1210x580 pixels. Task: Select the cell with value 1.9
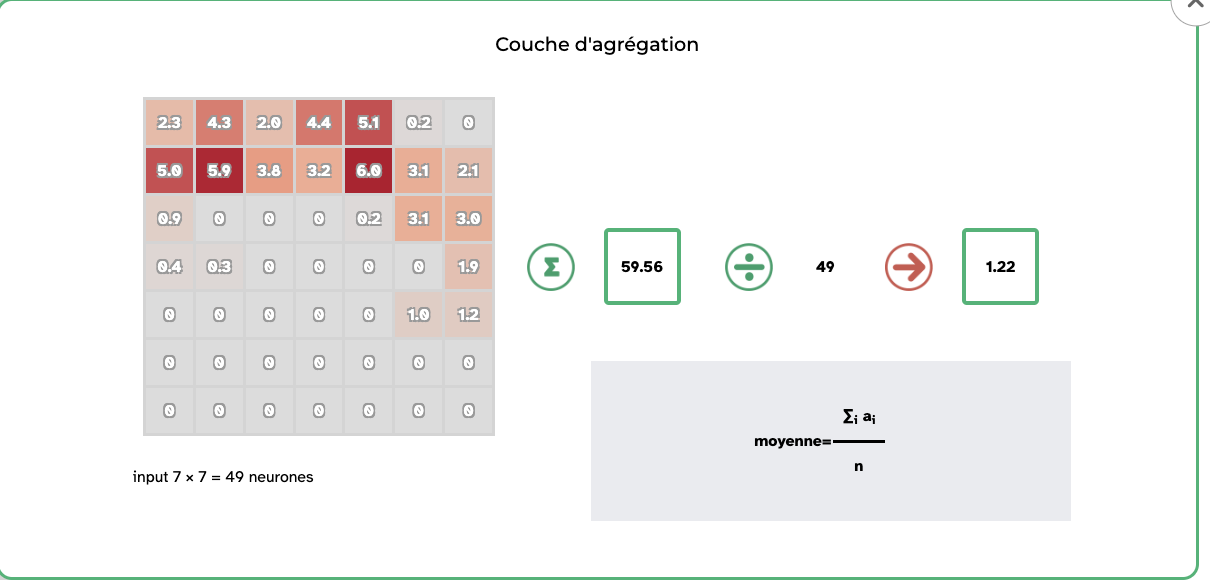coord(468,267)
